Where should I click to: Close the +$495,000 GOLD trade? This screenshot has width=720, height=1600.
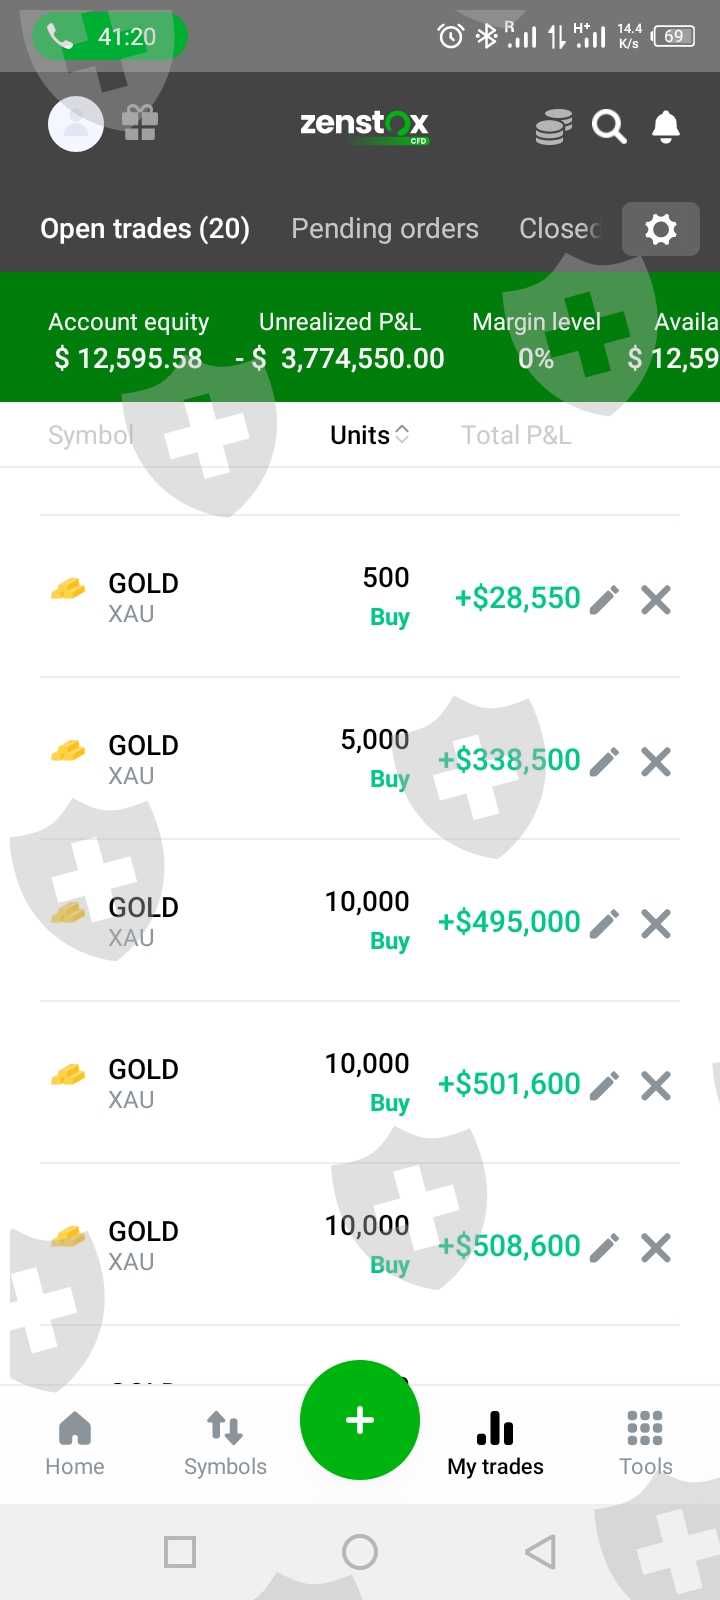(x=656, y=924)
